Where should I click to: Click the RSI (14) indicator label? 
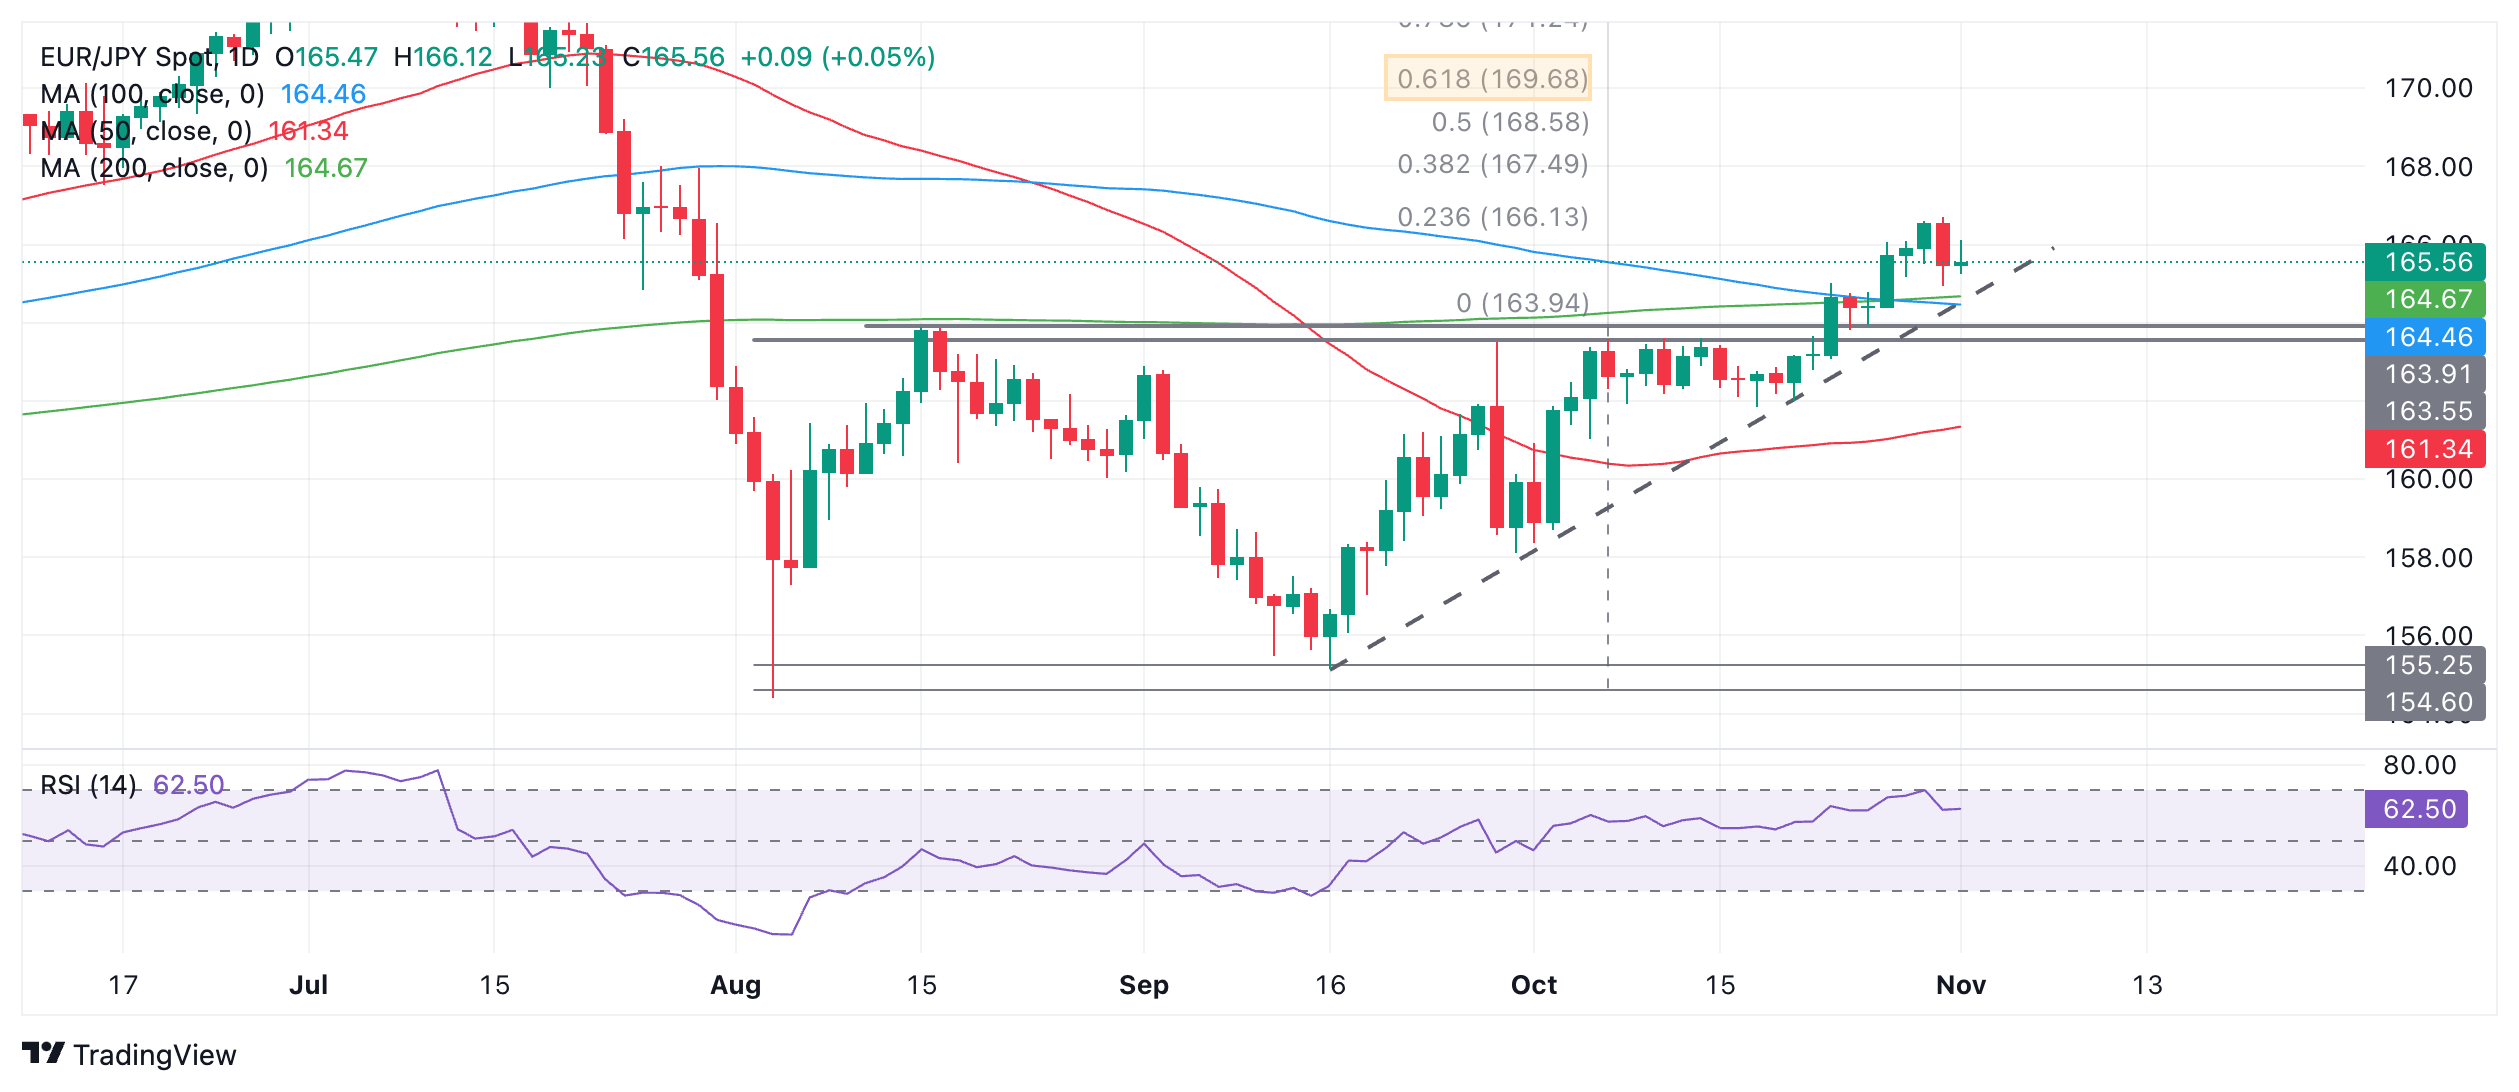click(x=88, y=785)
